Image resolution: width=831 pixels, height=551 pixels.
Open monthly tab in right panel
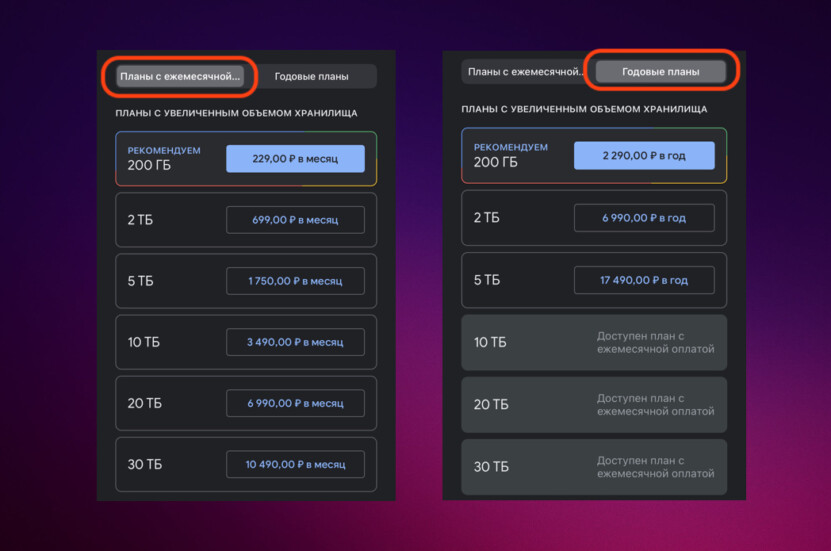pos(525,72)
